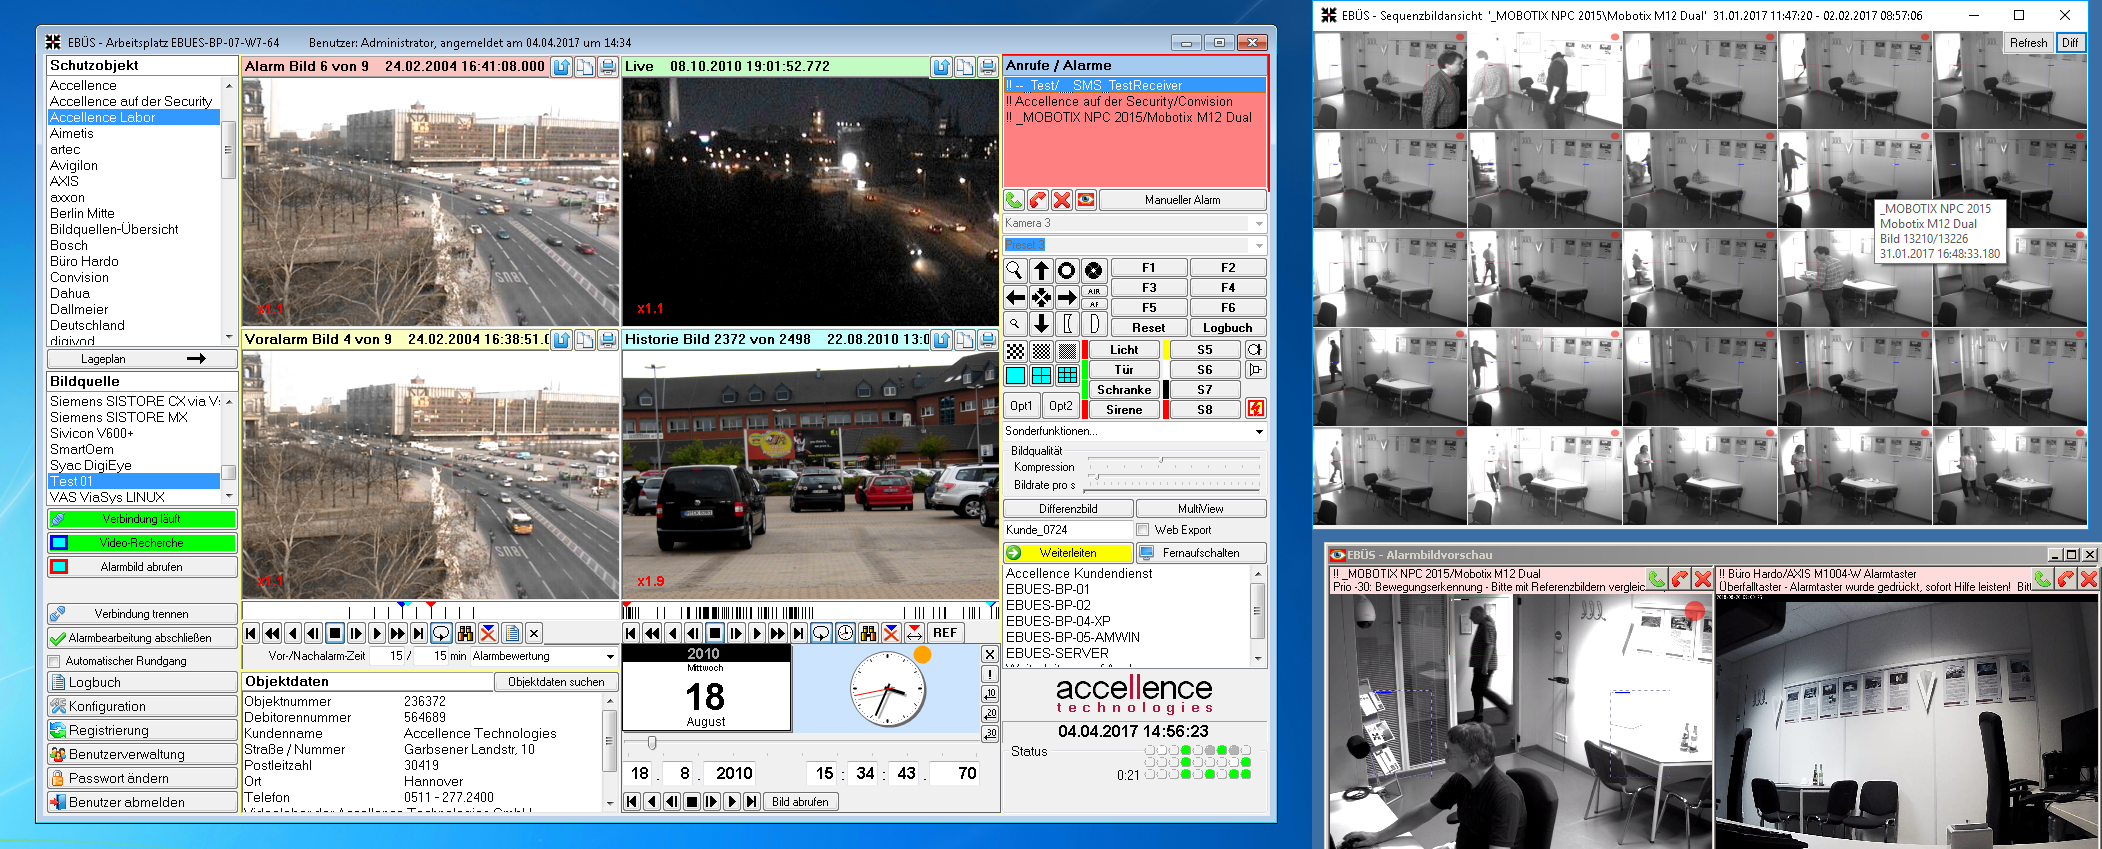Click the document icon in alarm playback toolbar
2102x849 pixels.
(512, 633)
